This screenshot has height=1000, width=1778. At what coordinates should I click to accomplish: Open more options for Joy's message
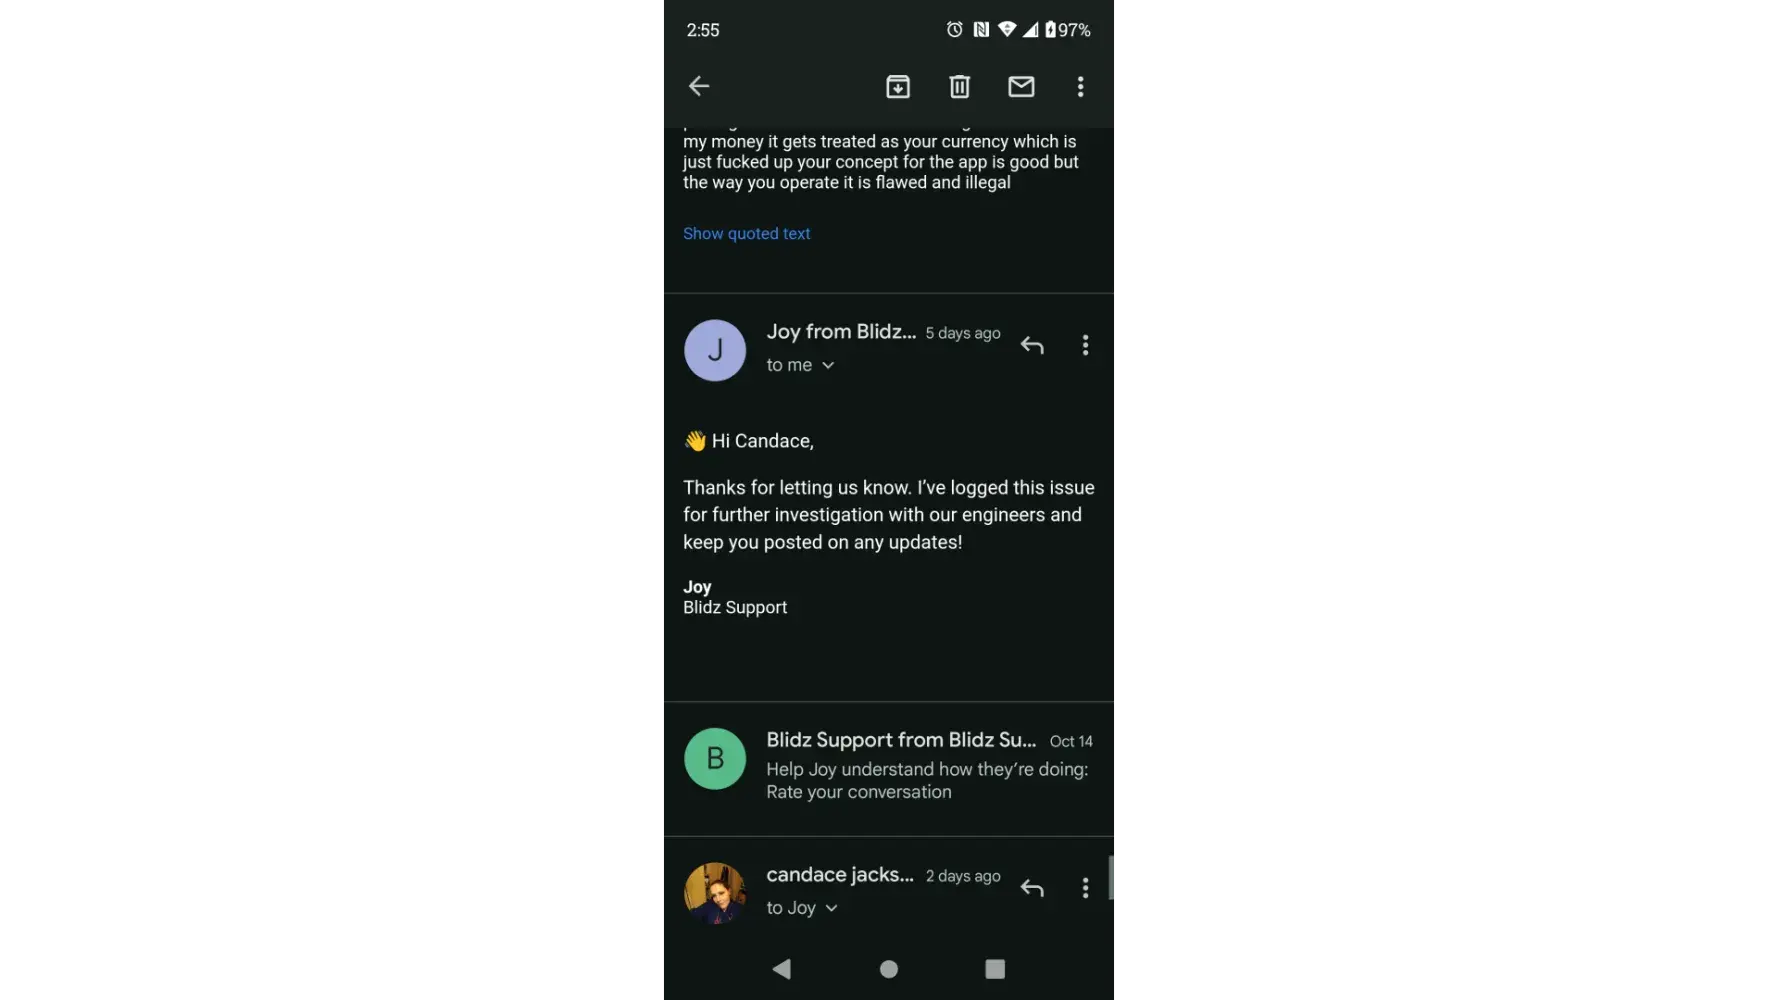tap(1085, 346)
